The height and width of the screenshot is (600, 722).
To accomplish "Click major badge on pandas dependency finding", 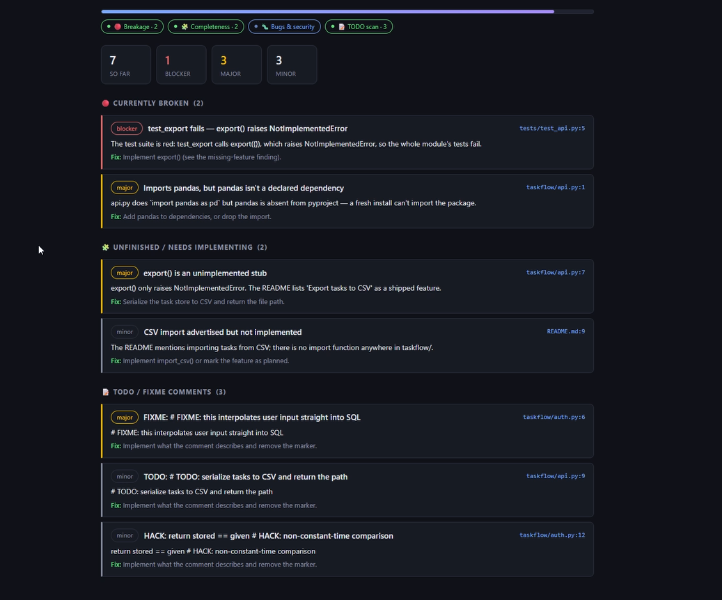I will 124,188.
